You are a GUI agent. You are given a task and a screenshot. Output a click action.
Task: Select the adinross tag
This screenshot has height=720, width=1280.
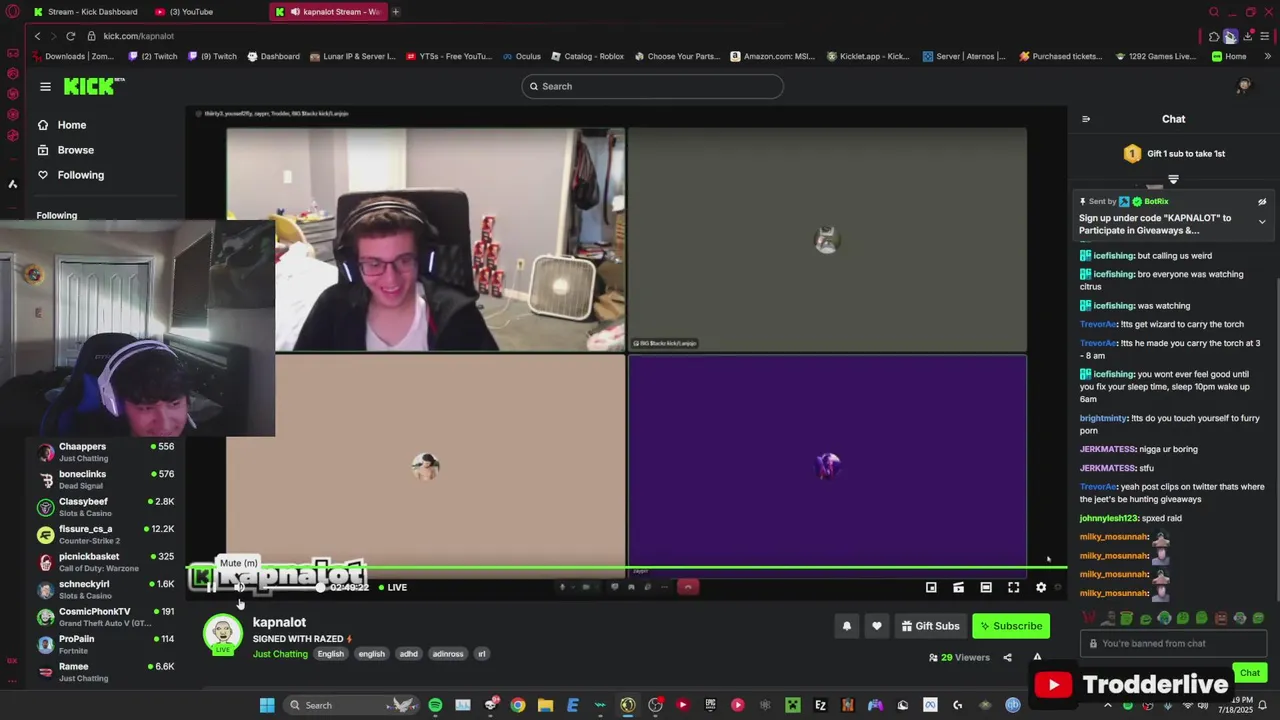[x=448, y=654]
